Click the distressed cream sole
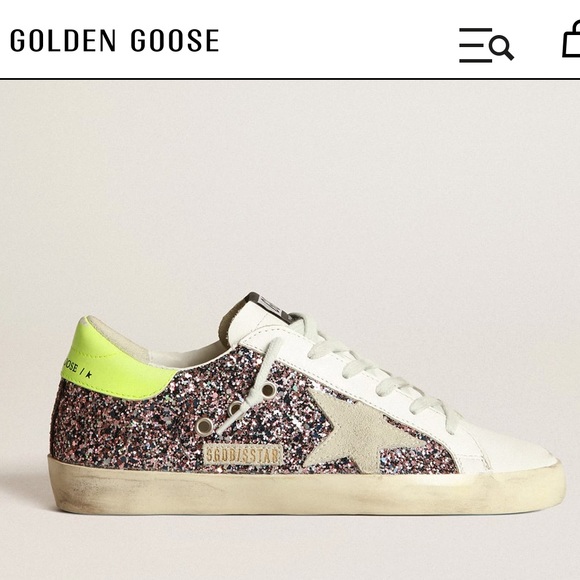The width and height of the screenshot is (580, 580). (306, 486)
